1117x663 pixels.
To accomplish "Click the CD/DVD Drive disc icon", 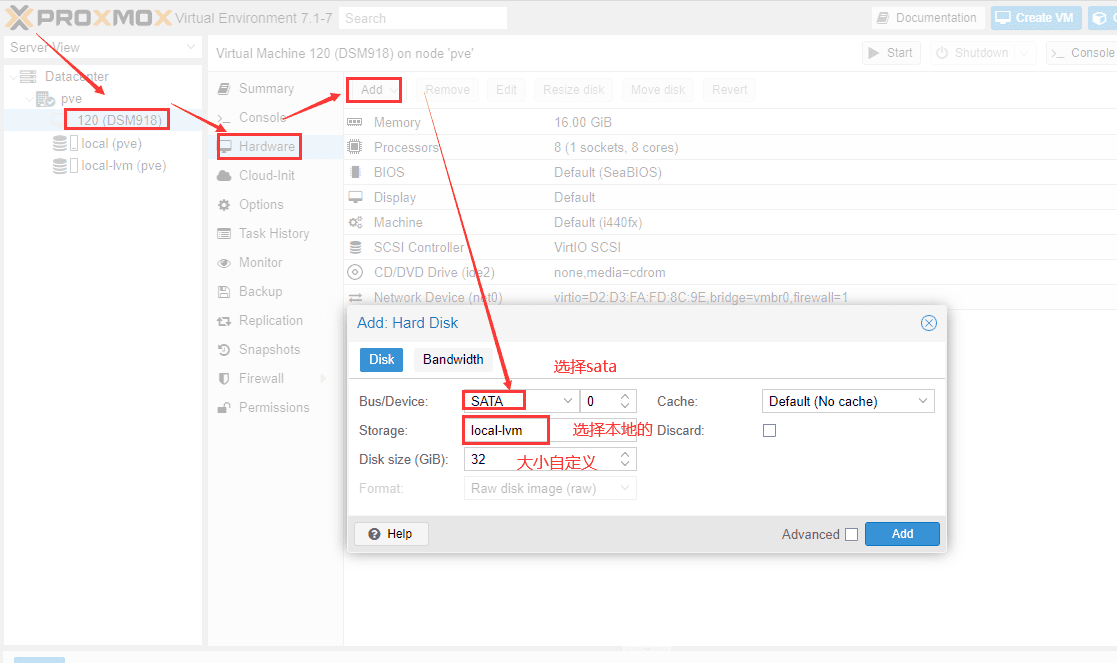I will point(355,272).
